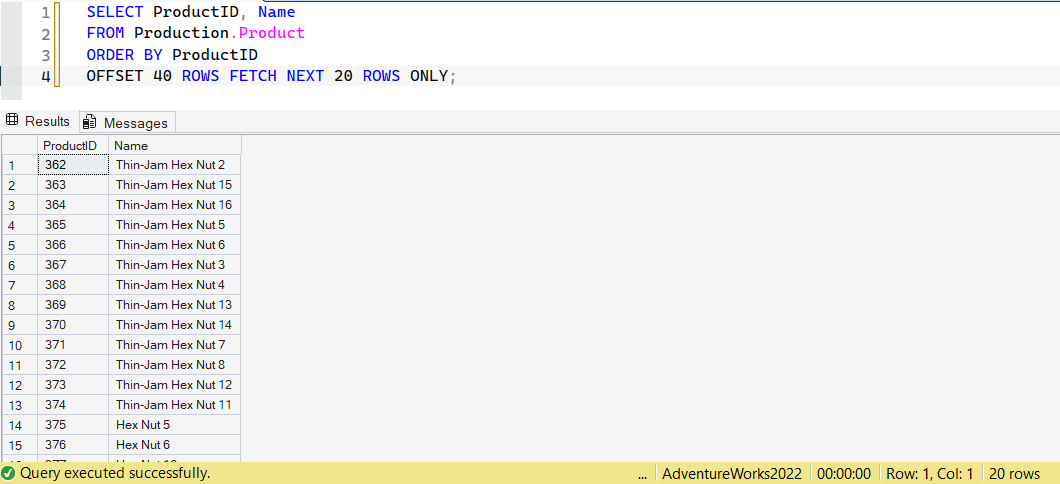Select ProductID cell 371
The image size is (1060, 484).
tap(73, 345)
